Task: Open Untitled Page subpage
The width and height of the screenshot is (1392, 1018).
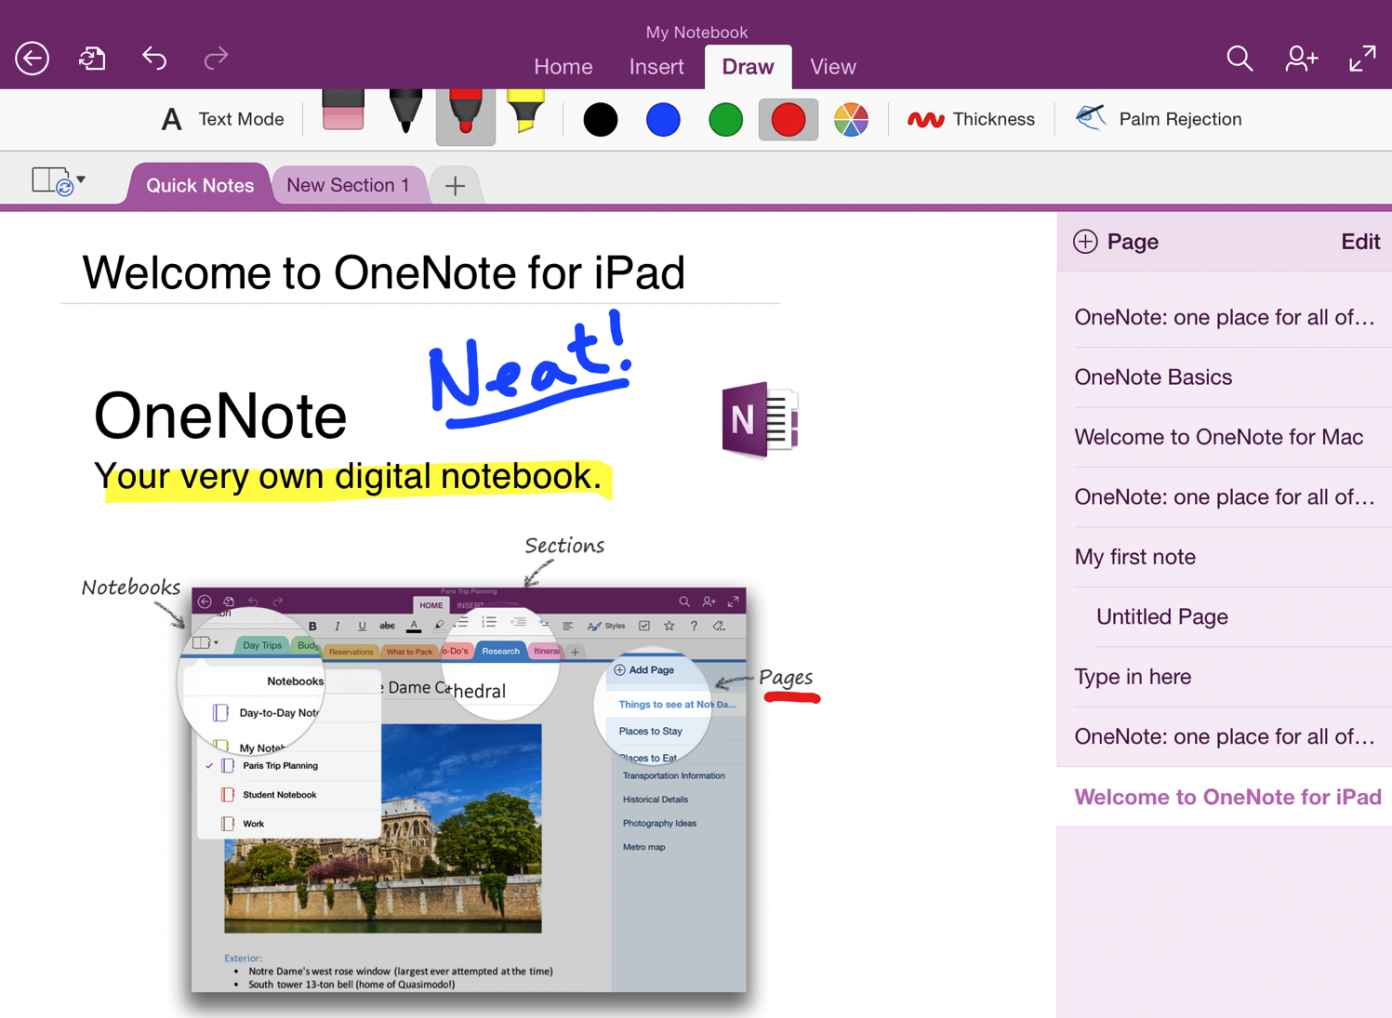Action: 1224,617
